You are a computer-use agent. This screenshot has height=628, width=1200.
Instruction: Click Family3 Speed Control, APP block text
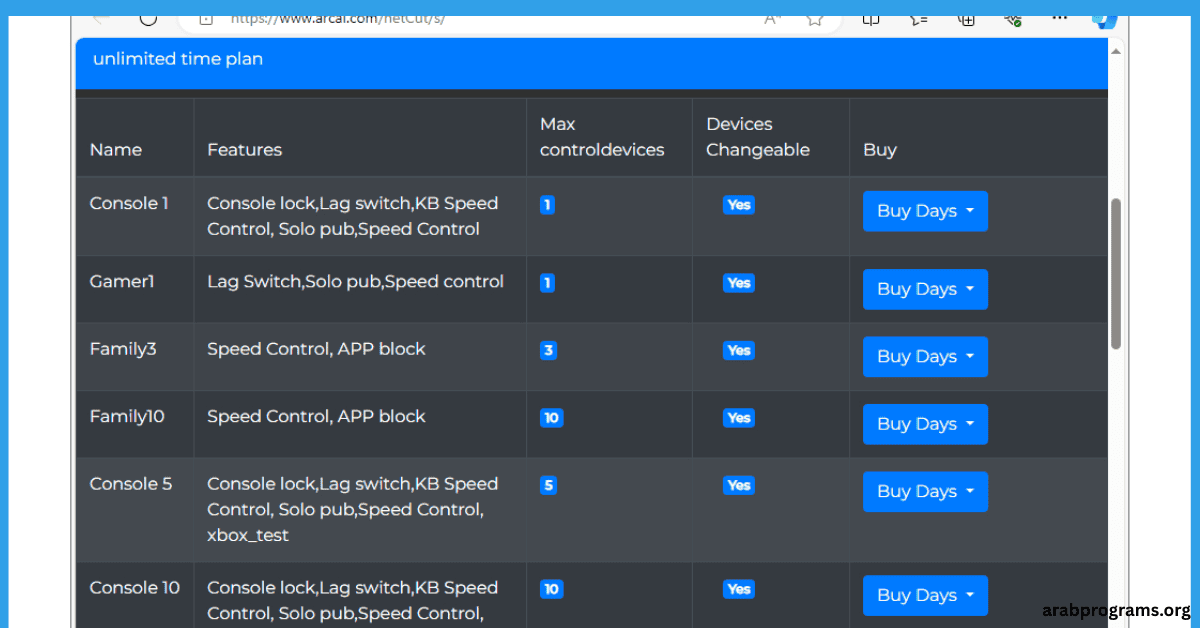[x=316, y=349]
